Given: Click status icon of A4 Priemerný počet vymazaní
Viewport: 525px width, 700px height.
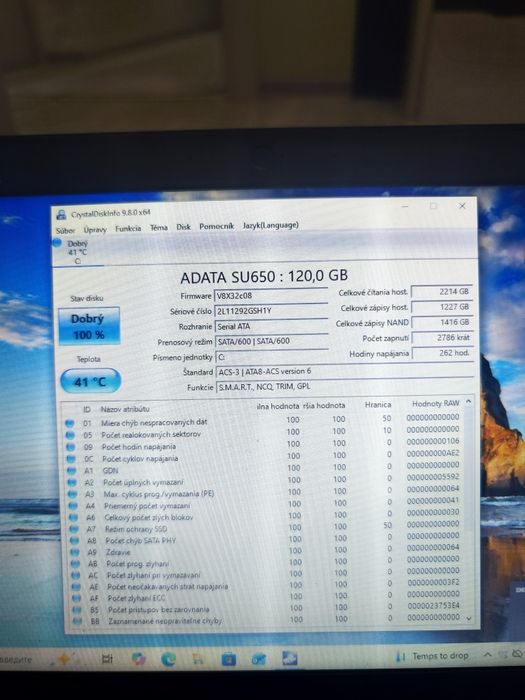Looking at the screenshot, I should pos(72,506).
